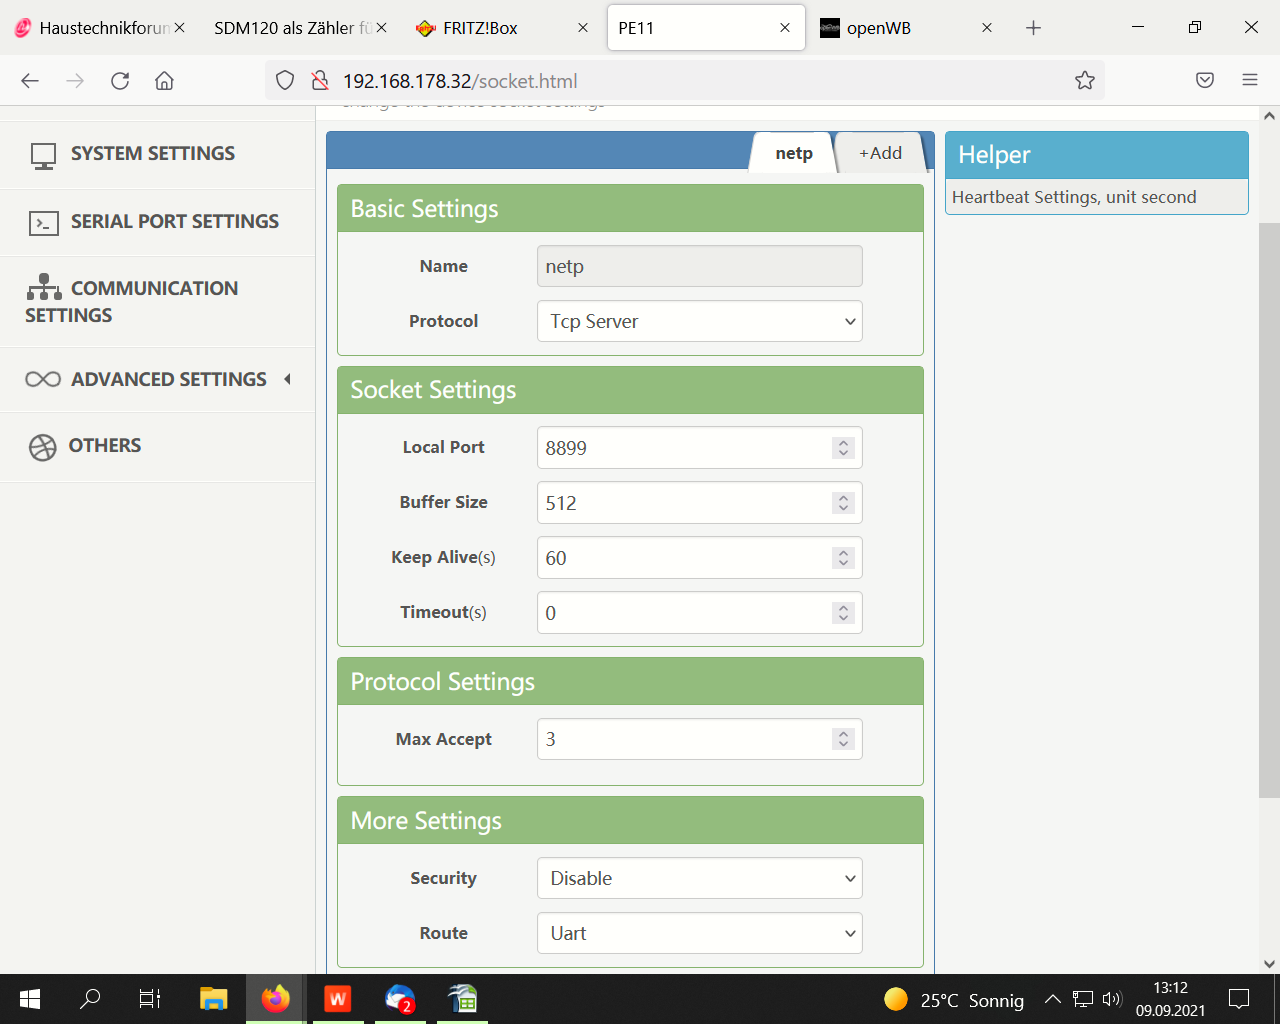Open Windows taskbar search
Viewport: 1280px width, 1024px height.
[x=90, y=999]
